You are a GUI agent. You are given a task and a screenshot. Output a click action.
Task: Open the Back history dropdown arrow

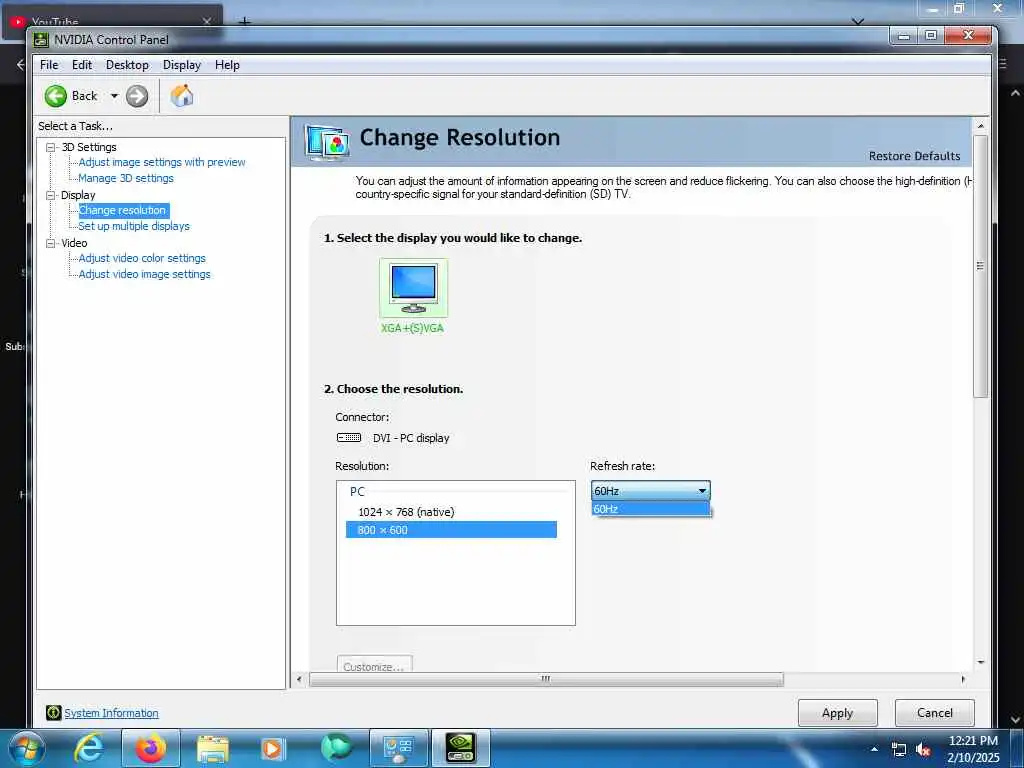(114, 96)
